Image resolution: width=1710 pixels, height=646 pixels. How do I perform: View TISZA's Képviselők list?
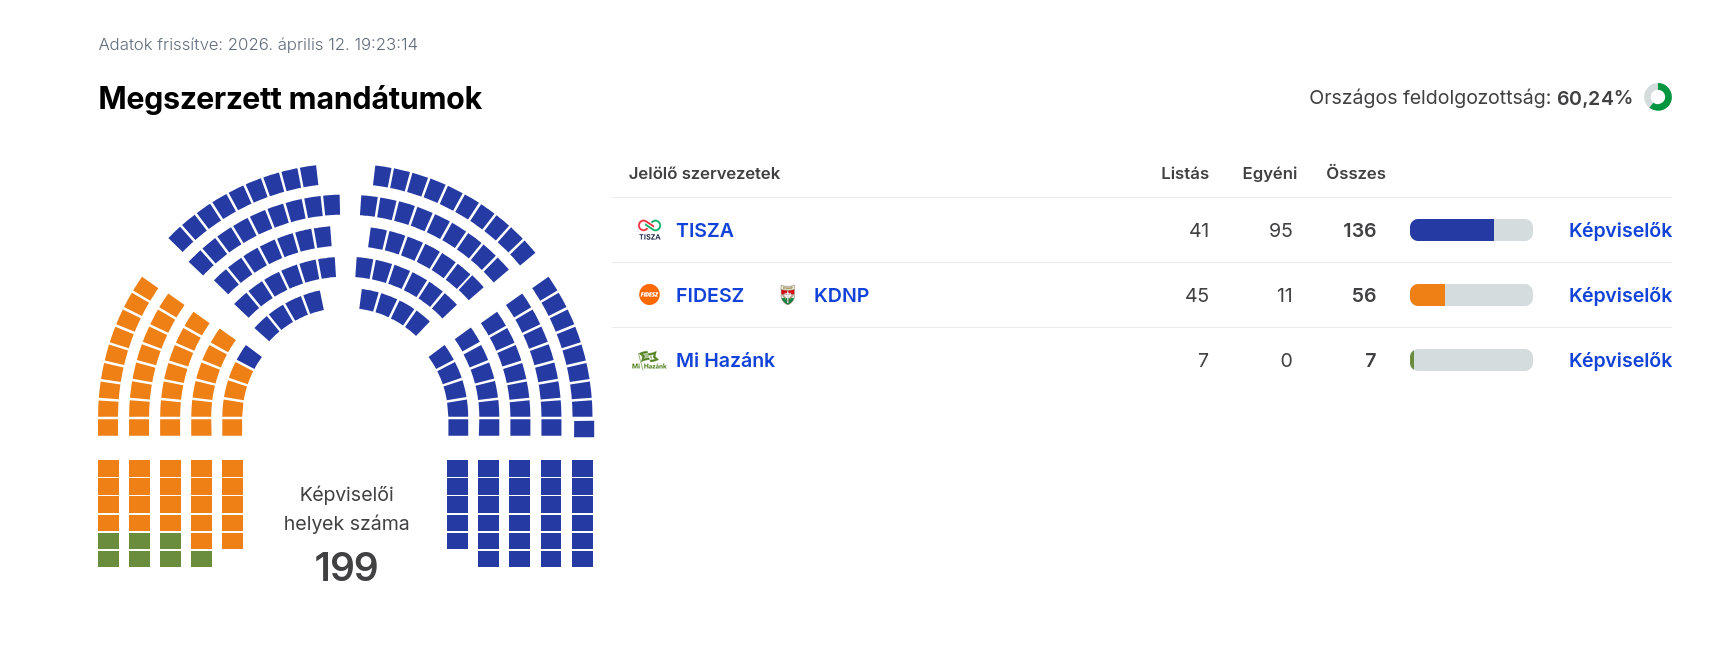[1619, 230]
